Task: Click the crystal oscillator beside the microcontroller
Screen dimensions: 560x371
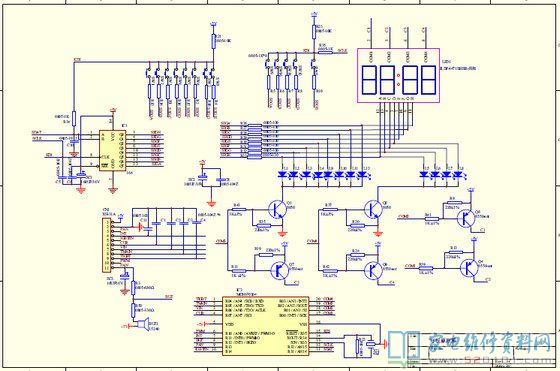Action: point(371,344)
